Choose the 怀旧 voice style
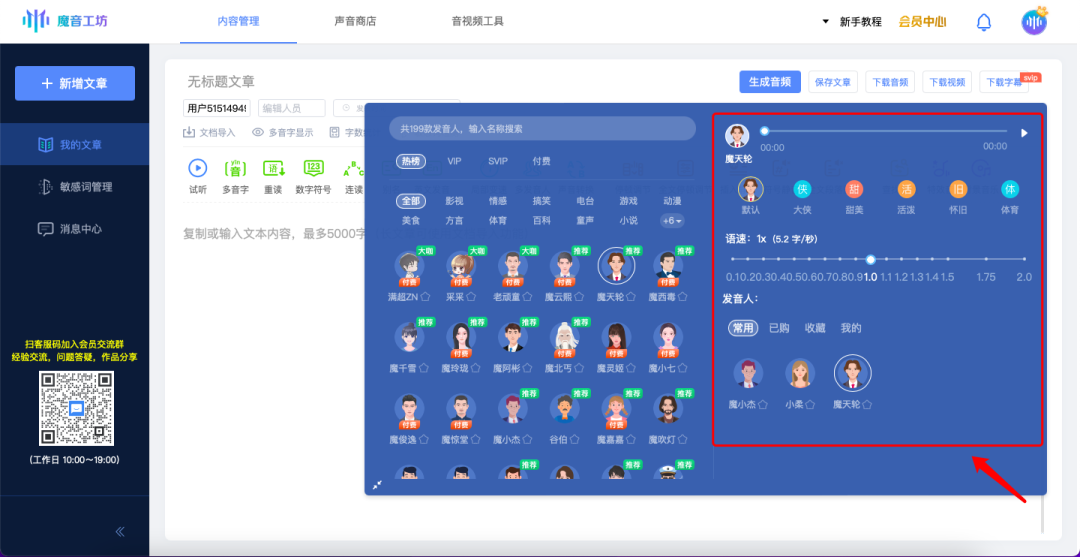 pos(958,189)
